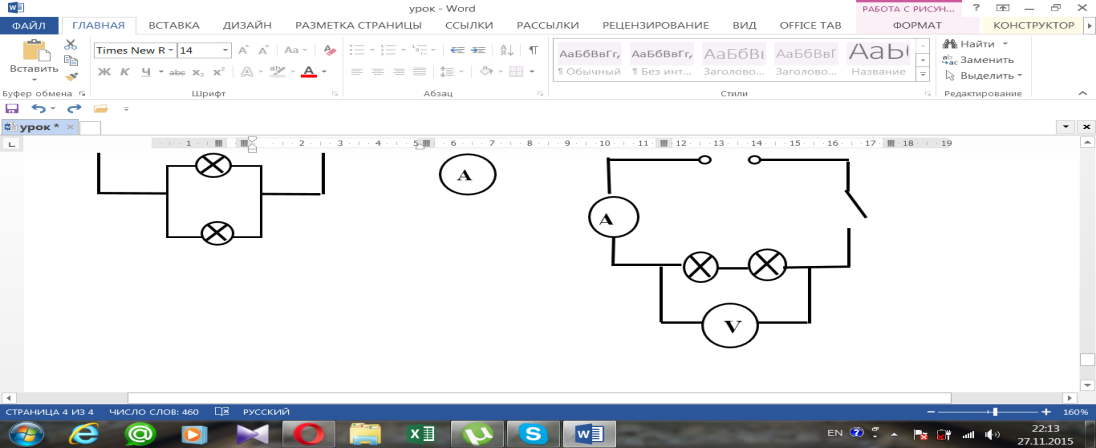The width and height of the screenshot is (1096, 448).
Task: Undo last action with blue arrow
Action: pos(38,108)
